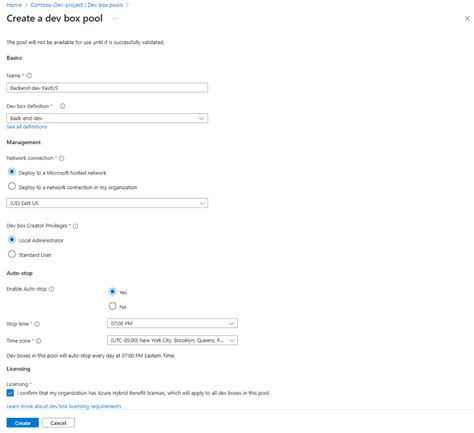Viewport: 474px width, 433px height.
Task: Click into the pool Name text field
Action: (x=107, y=88)
